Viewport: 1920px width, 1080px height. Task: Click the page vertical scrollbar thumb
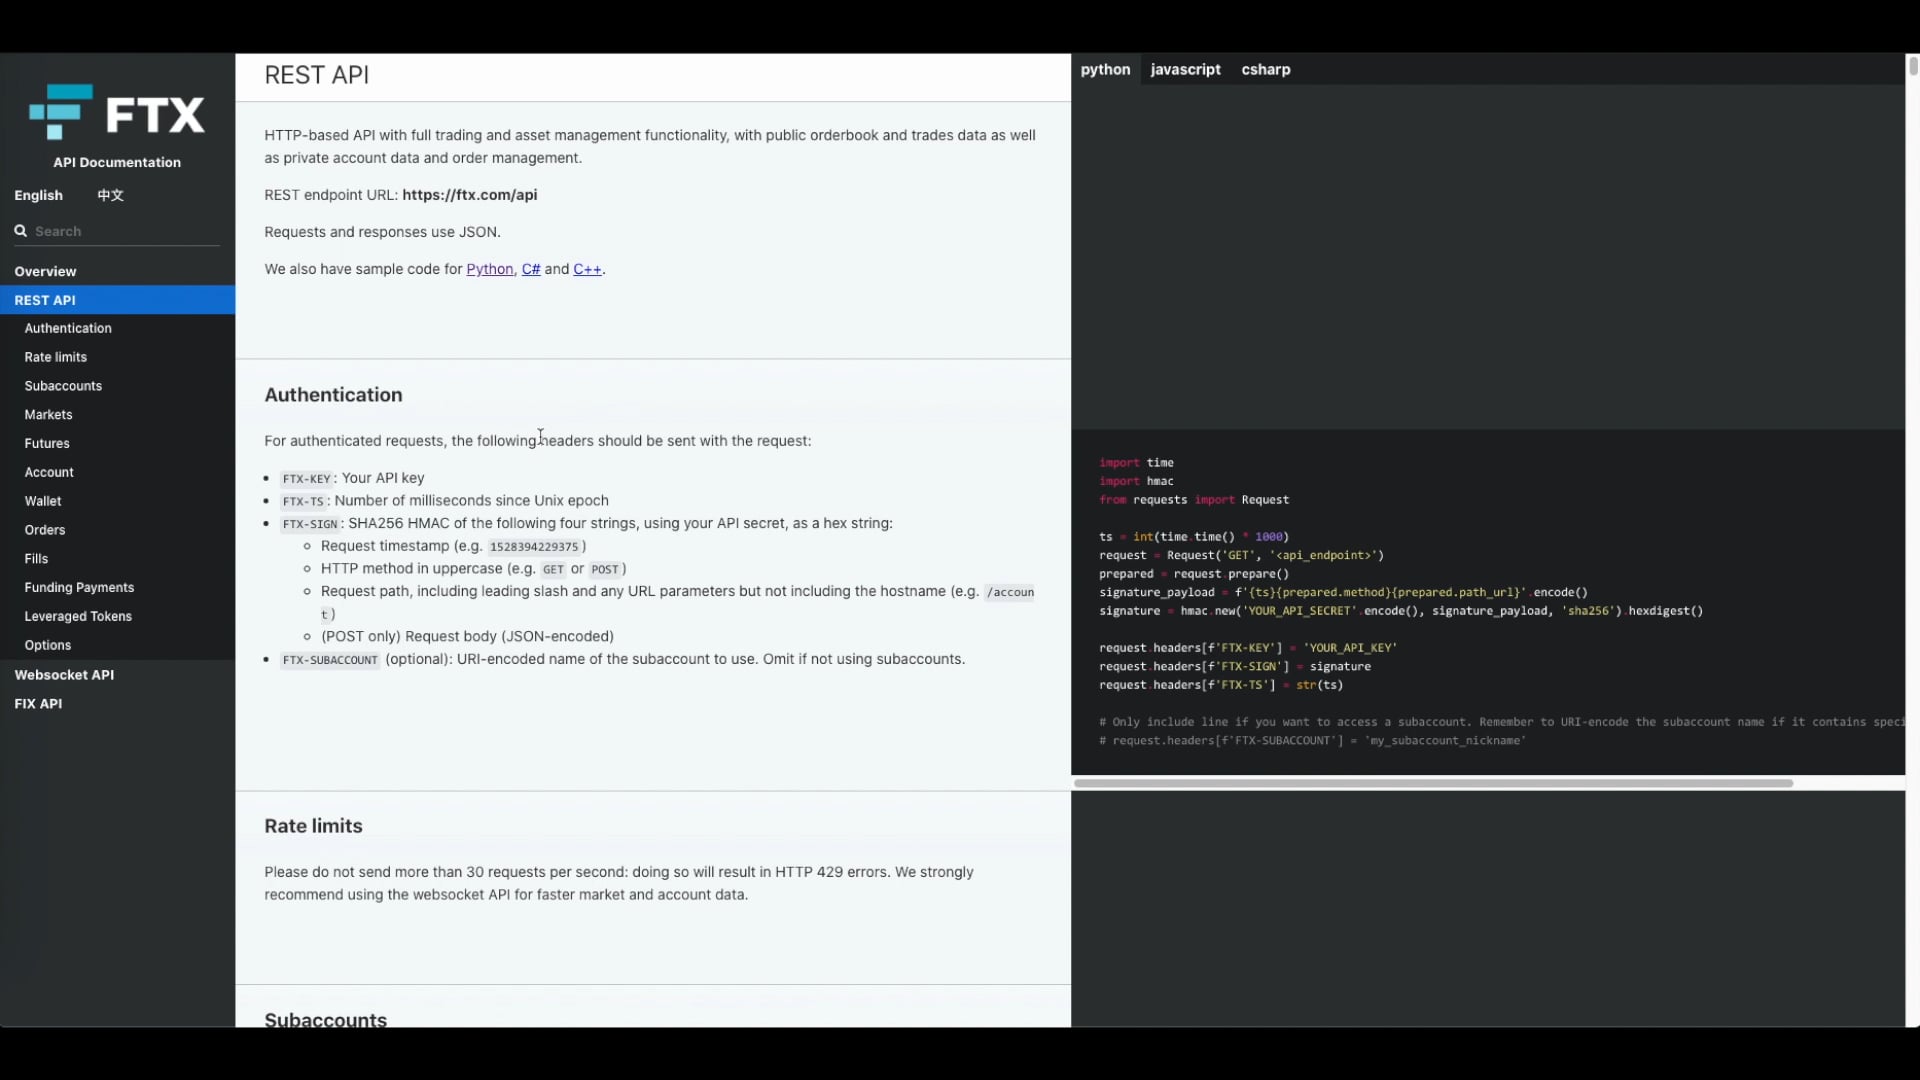click(1912, 66)
